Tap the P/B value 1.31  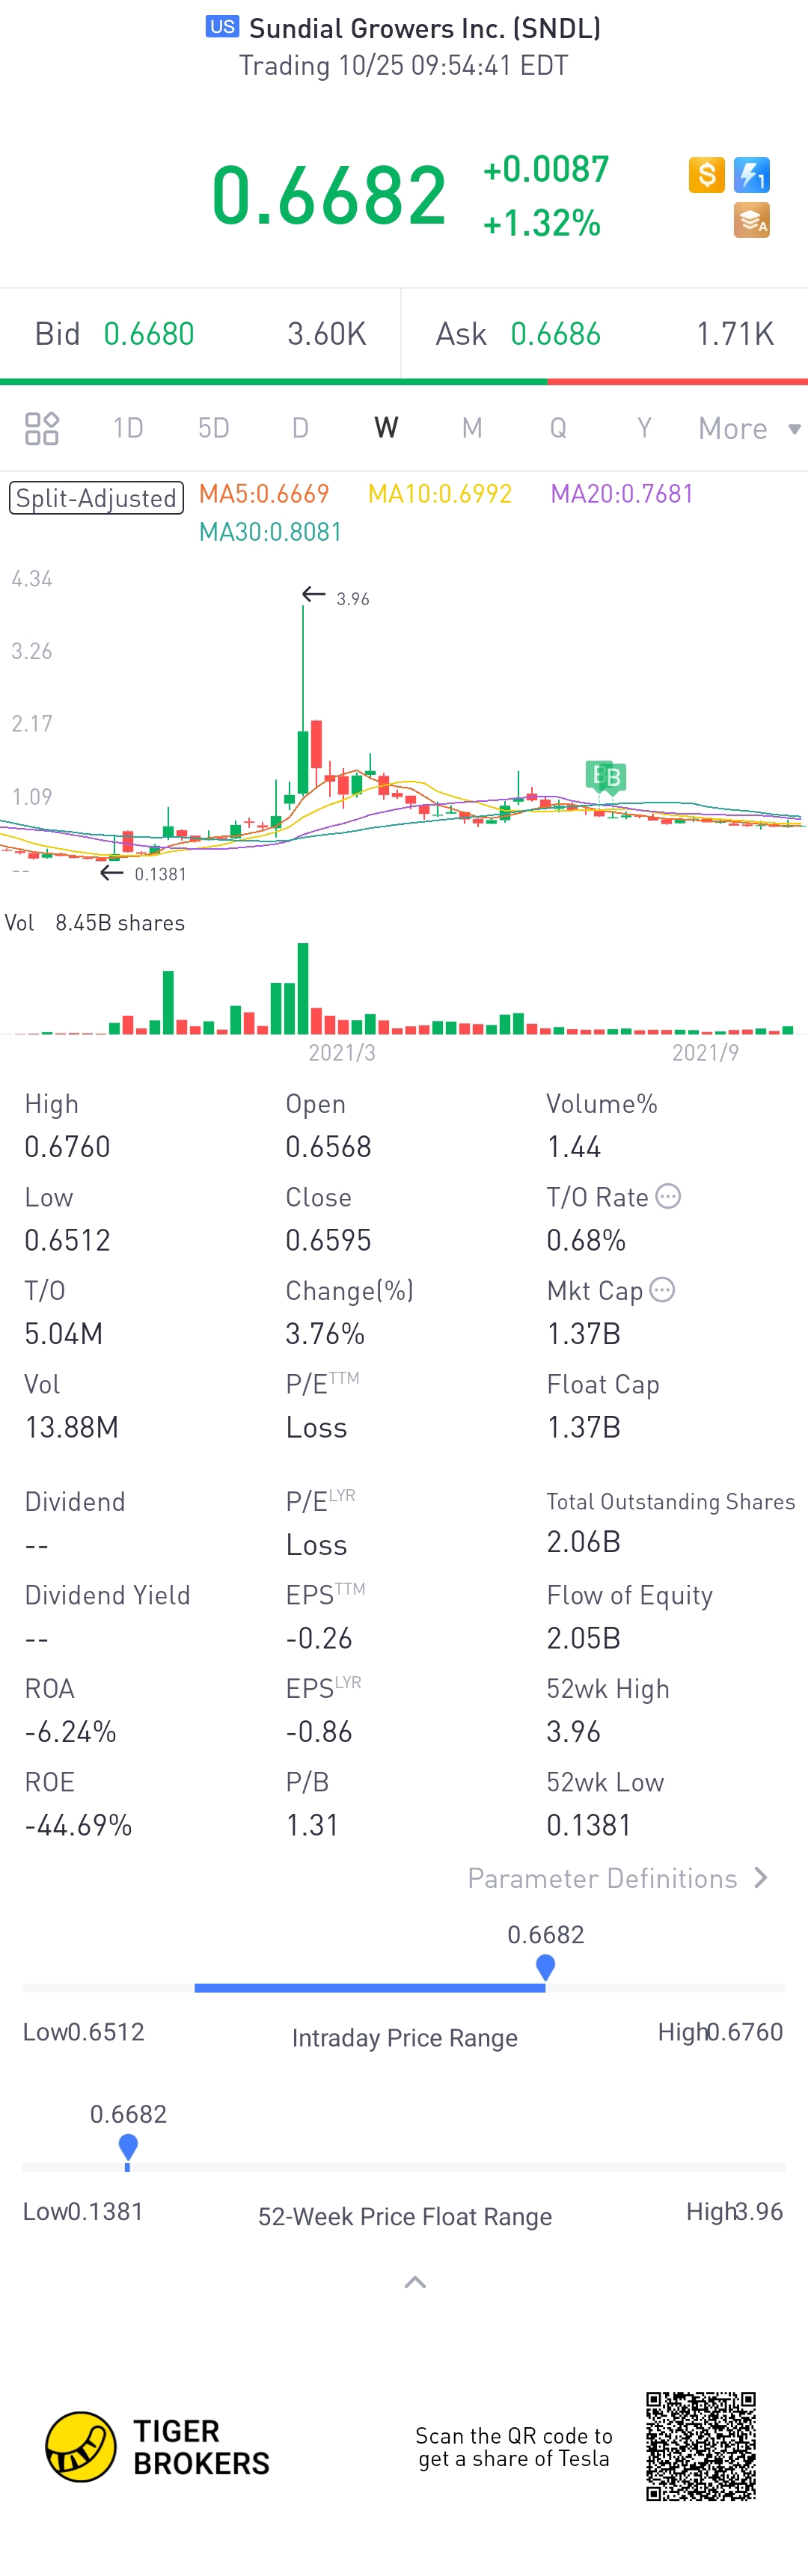(x=312, y=1826)
